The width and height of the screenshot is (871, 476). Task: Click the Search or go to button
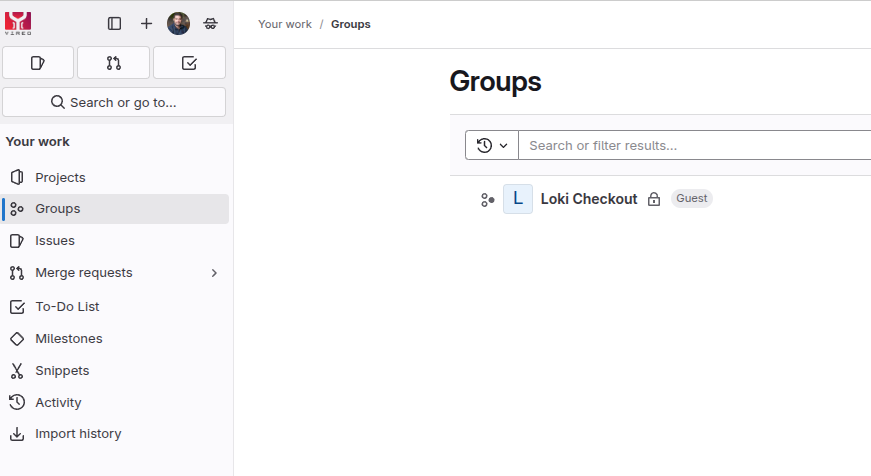[114, 102]
